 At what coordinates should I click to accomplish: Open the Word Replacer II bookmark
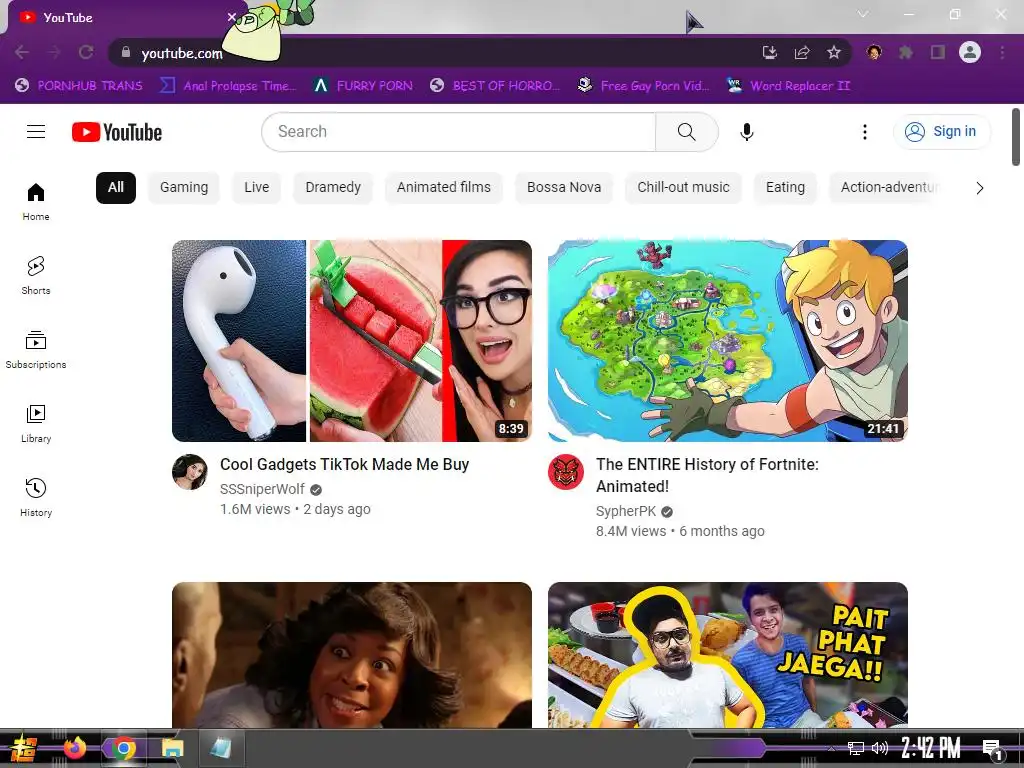[x=788, y=86]
